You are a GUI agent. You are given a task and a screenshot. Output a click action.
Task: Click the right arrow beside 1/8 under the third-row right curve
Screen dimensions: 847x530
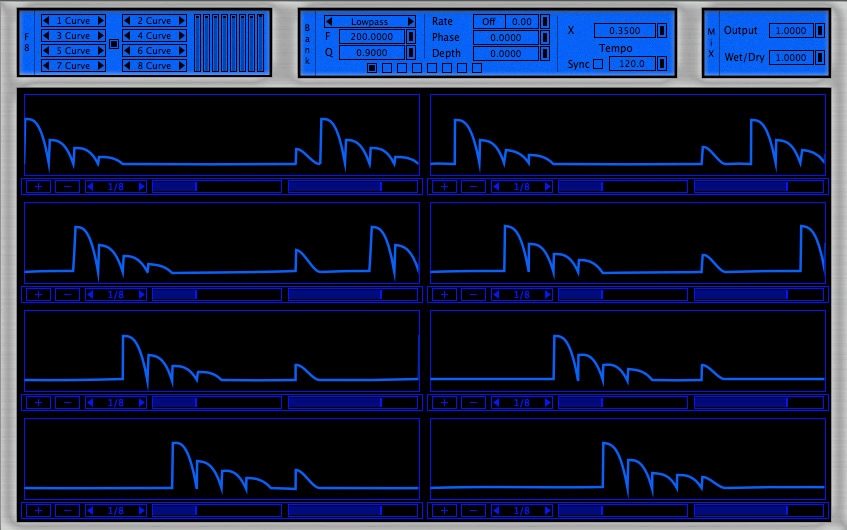pos(548,403)
